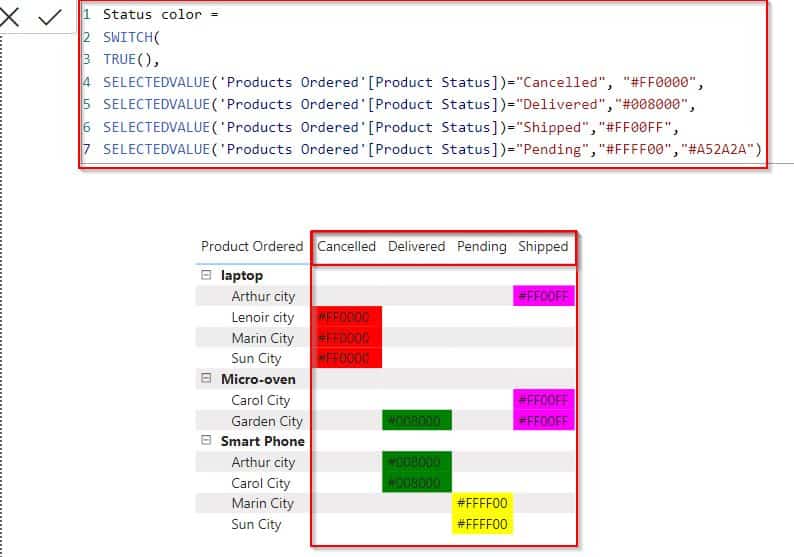Click the Shipped column header
This screenshot has height=557, width=794.
point(543,247)
